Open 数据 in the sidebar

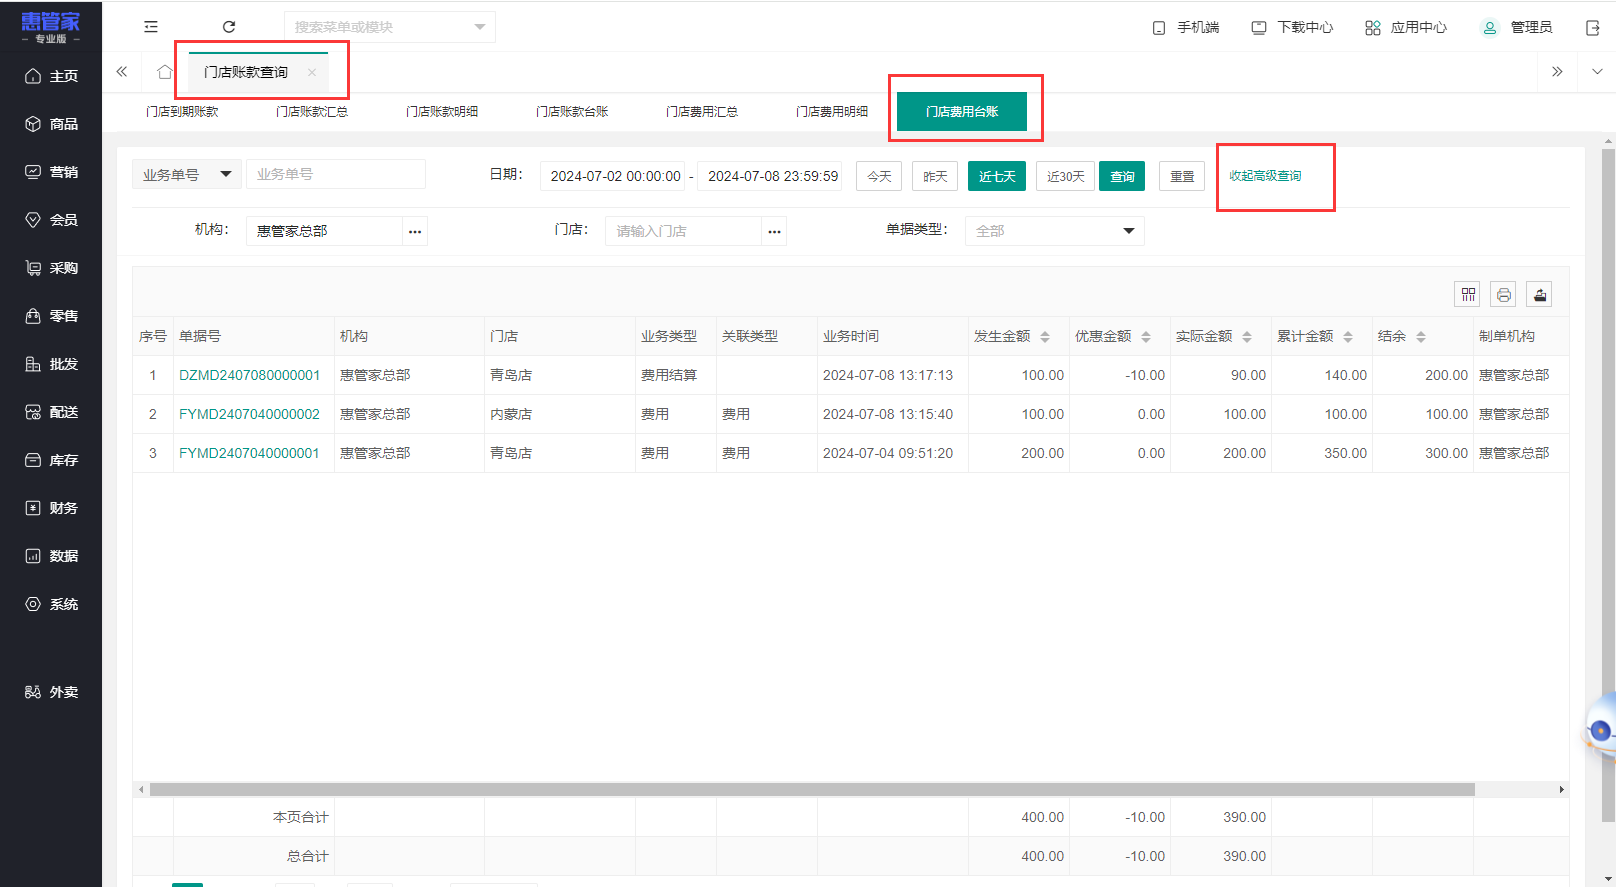(x=51, y=556)
